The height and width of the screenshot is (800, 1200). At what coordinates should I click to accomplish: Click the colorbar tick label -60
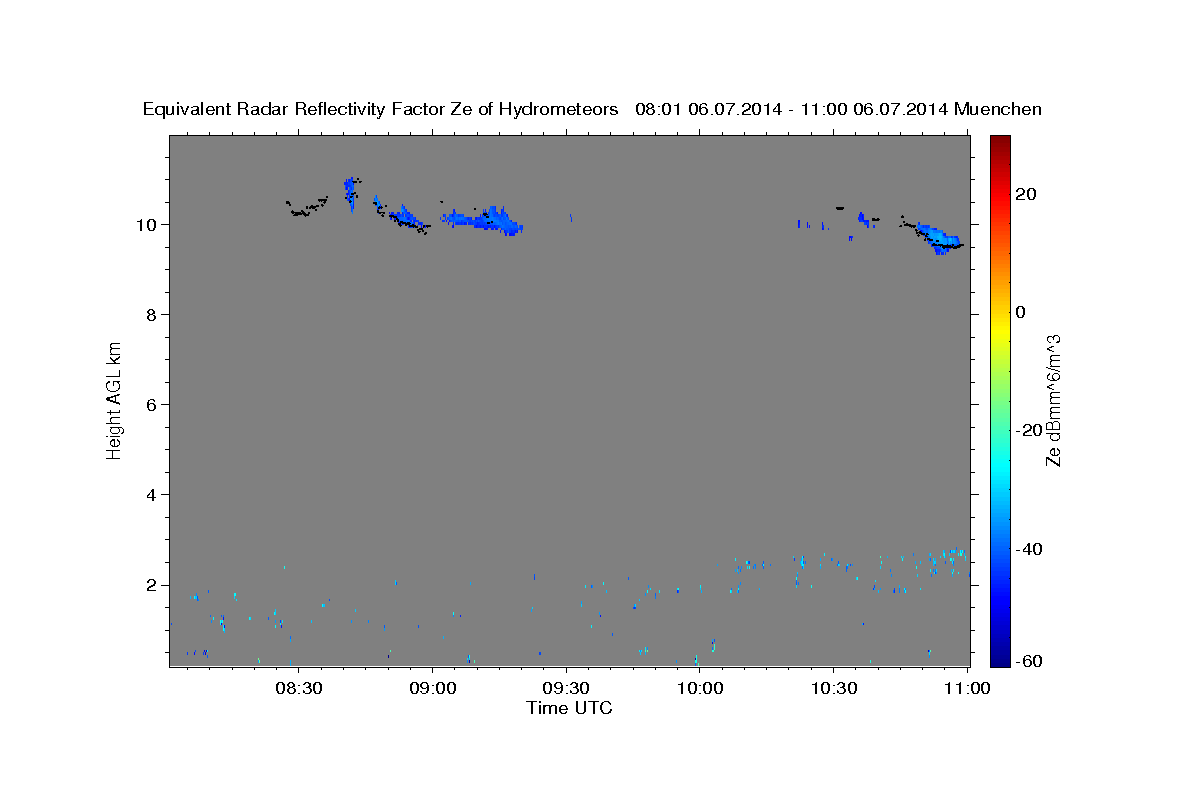[1030, 661]
